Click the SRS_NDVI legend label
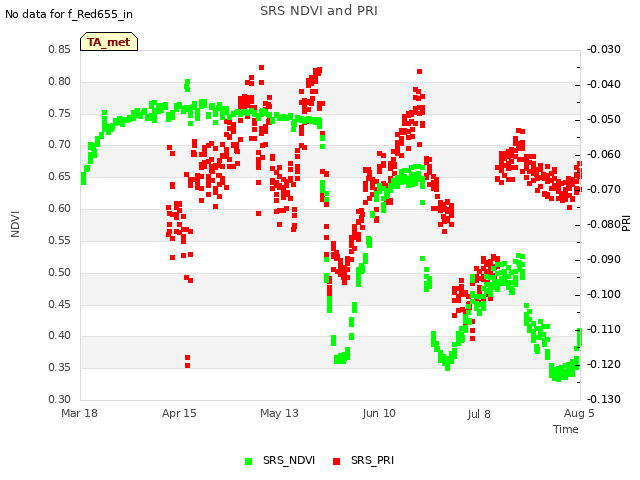The image size is (640, 480). click(289, 460)
